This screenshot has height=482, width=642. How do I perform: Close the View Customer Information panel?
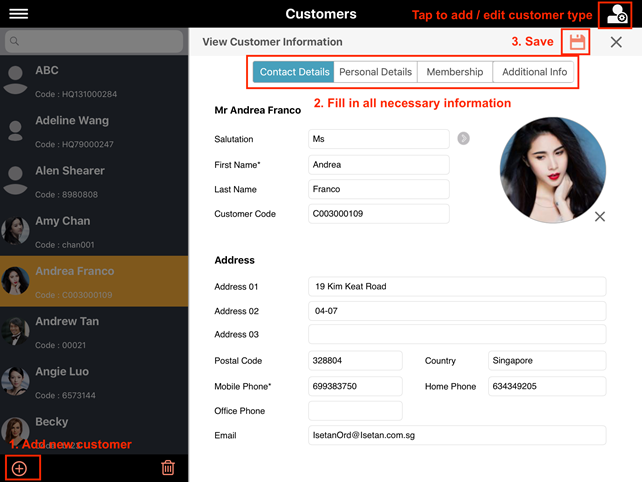616,42
